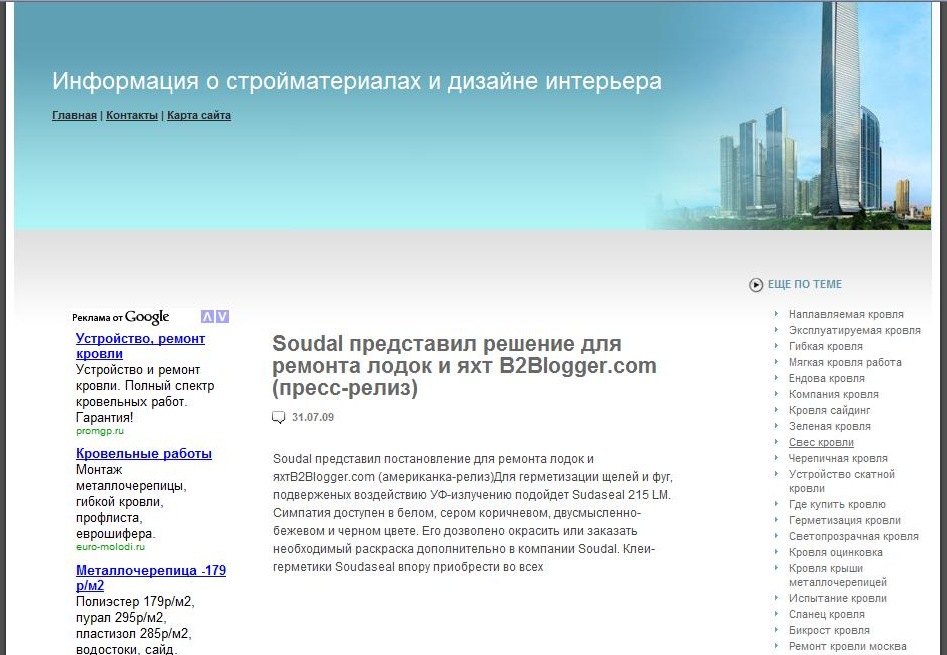
Task: Open the underlined Свес кровли link
Action: (x=821, y=442)
